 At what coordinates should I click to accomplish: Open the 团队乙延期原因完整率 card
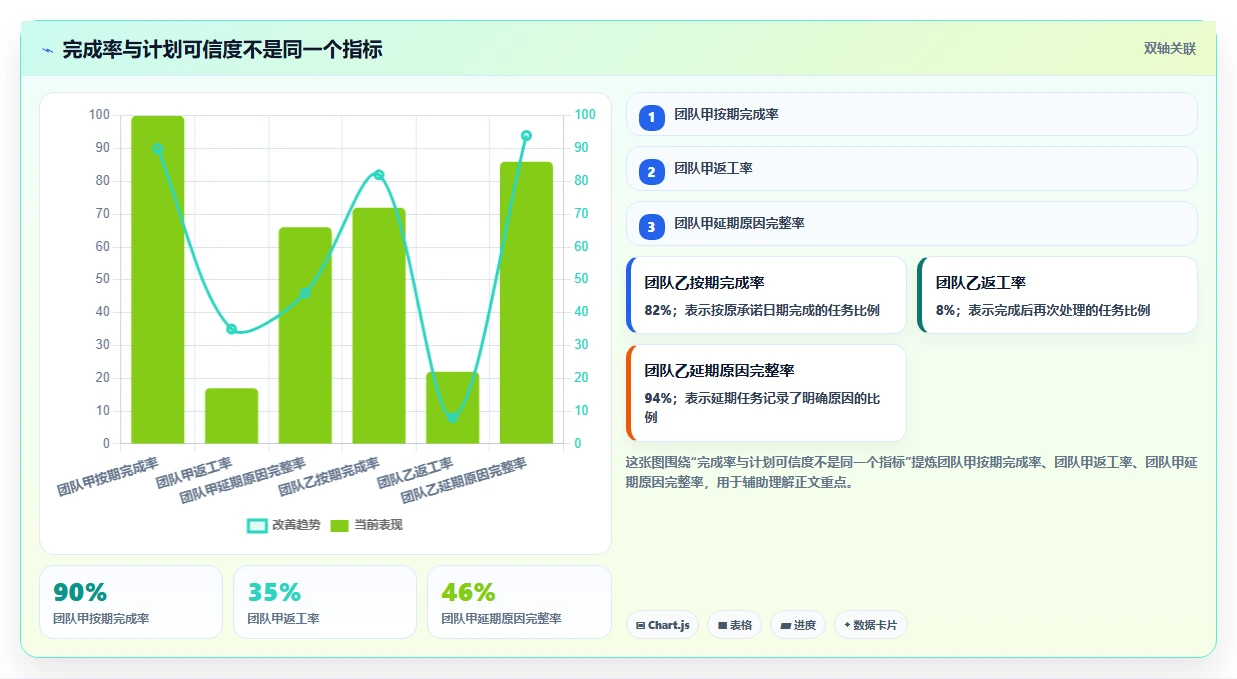(766, 393)
